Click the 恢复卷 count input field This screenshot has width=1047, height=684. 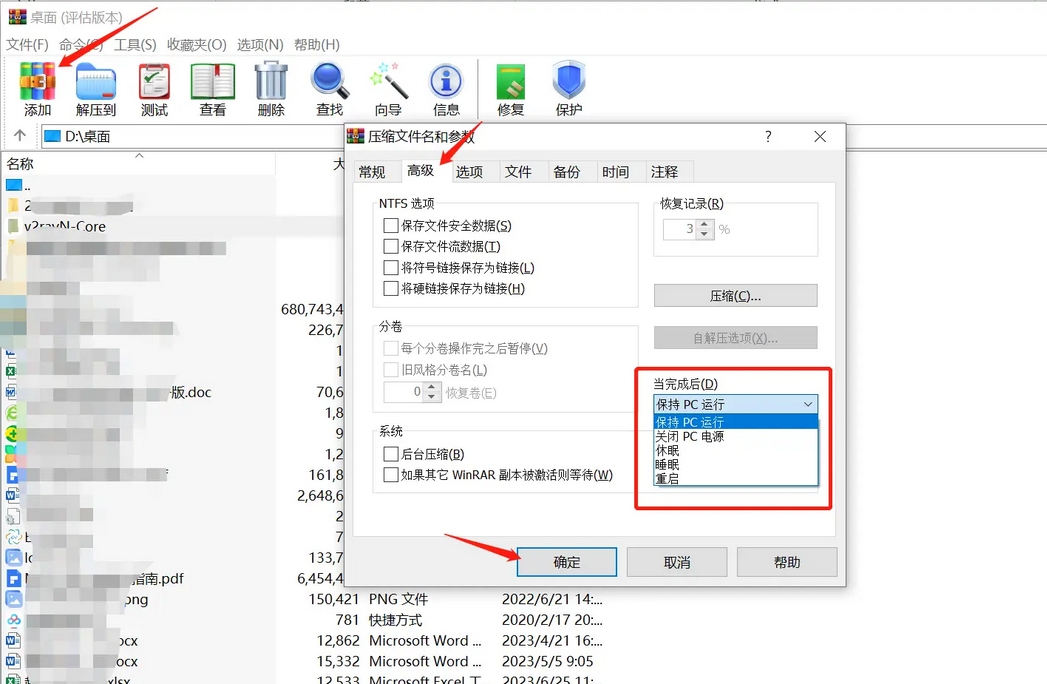(404, 391)
